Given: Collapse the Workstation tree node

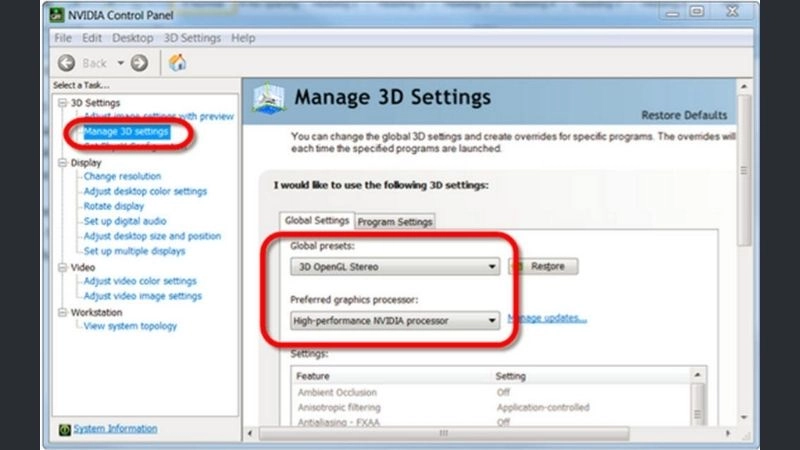Looking at the screenshot, I should click(63, 312).
